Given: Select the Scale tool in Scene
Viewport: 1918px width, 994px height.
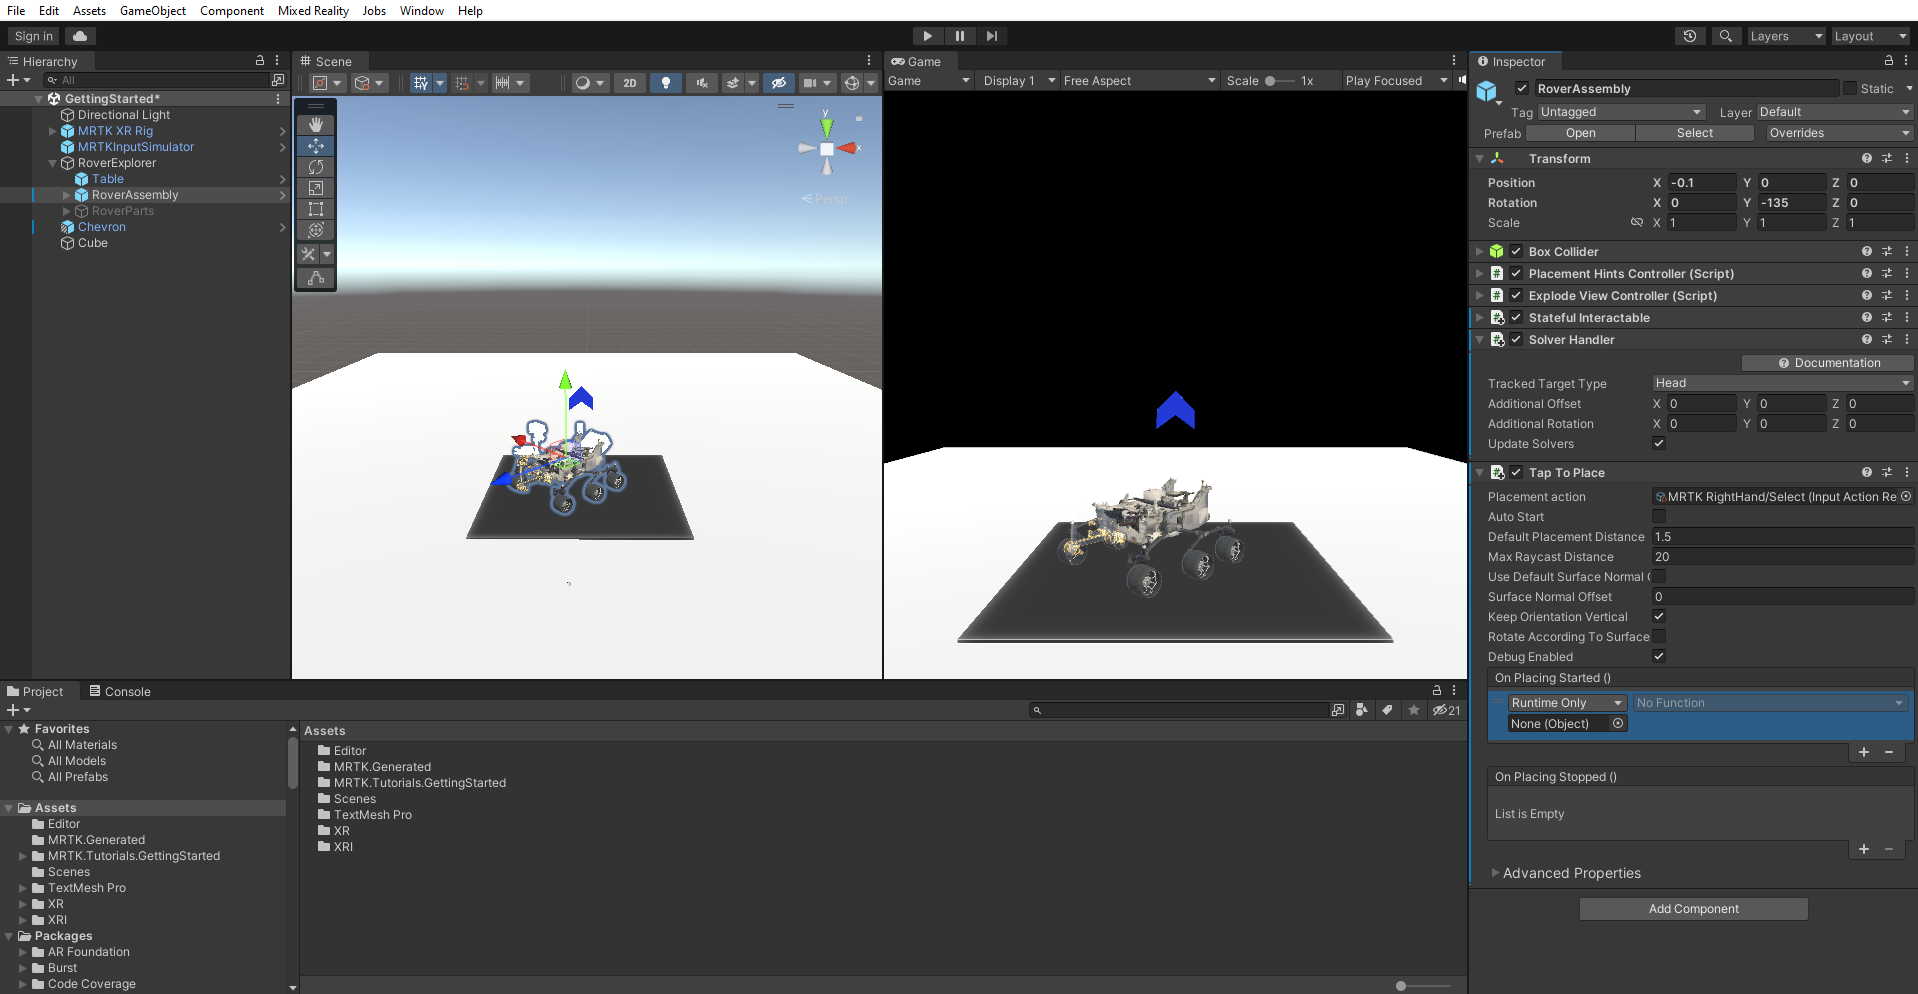Looking at the screenshot, I should click(316, 188).
